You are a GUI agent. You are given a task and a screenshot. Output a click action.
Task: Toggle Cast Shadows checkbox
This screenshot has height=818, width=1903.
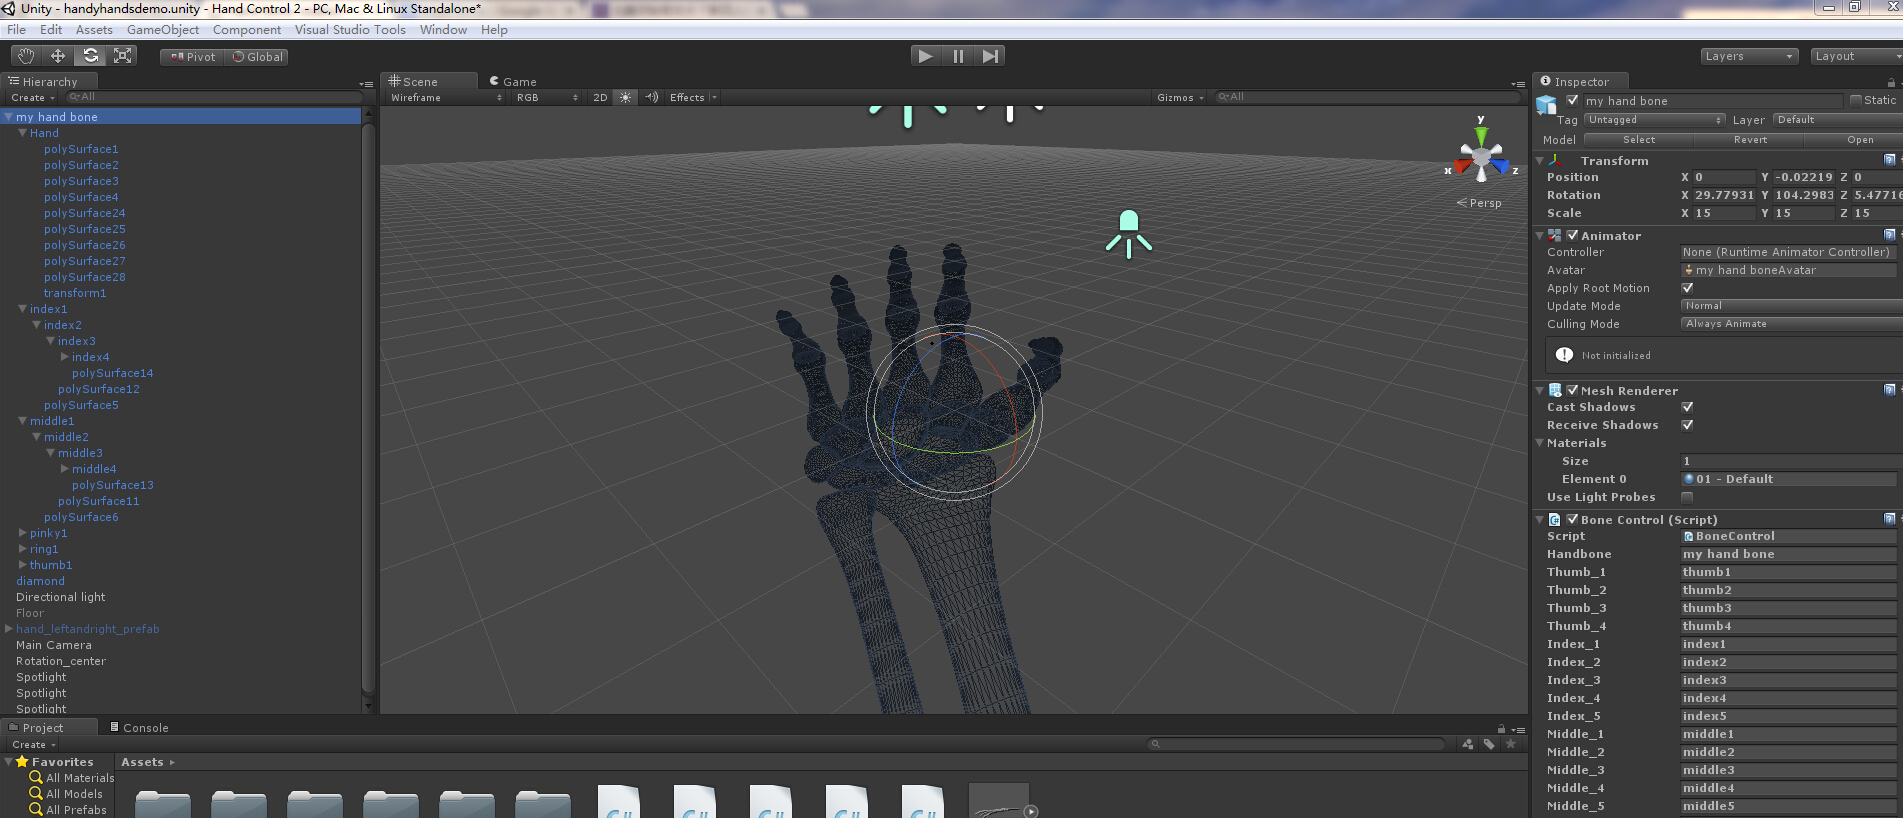click(1688, 407)
